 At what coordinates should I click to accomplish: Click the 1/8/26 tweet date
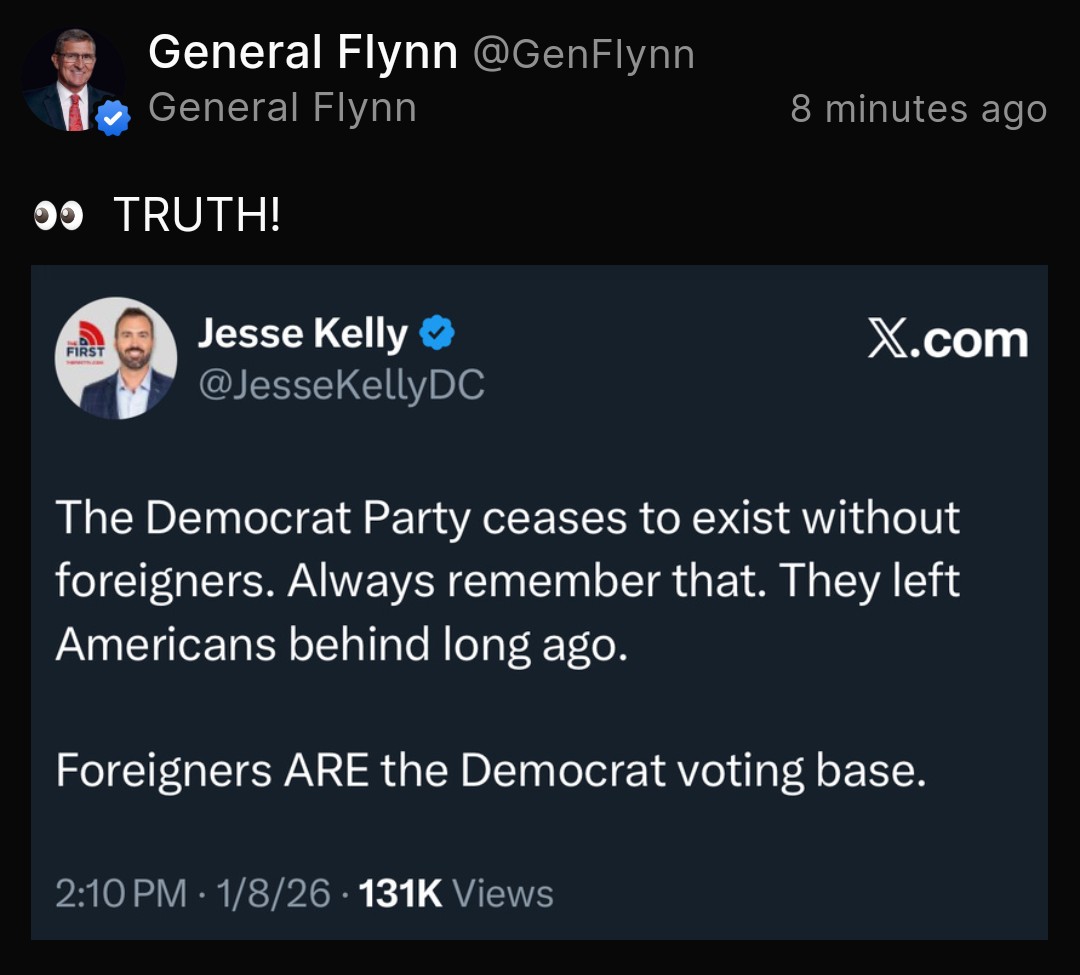tap(265, 893)
